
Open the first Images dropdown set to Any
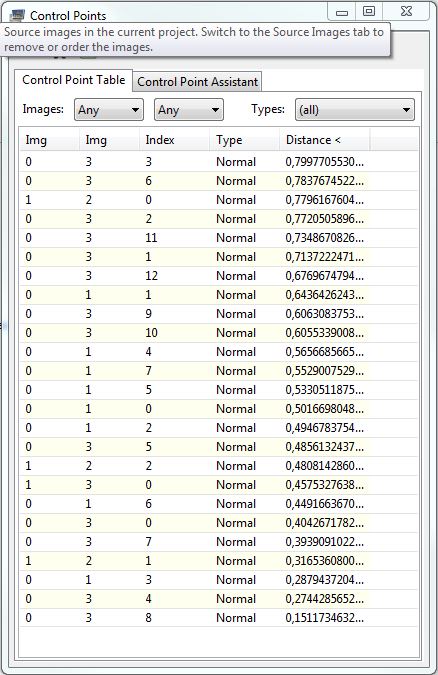109,110
